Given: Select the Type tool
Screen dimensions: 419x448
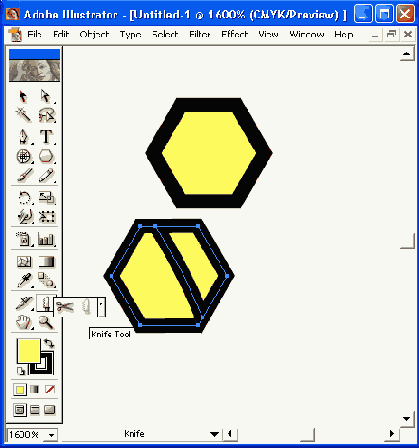Looking at the screenshot, I should click(46, 137).
